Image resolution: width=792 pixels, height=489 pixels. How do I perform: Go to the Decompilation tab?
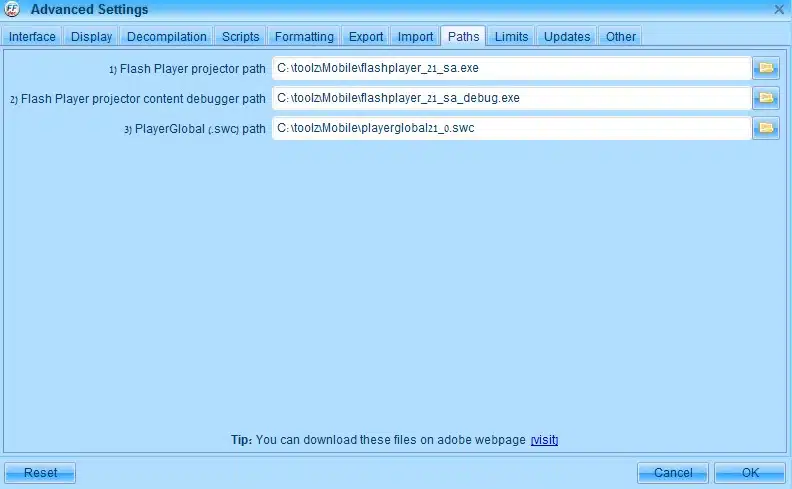[167, 37]
